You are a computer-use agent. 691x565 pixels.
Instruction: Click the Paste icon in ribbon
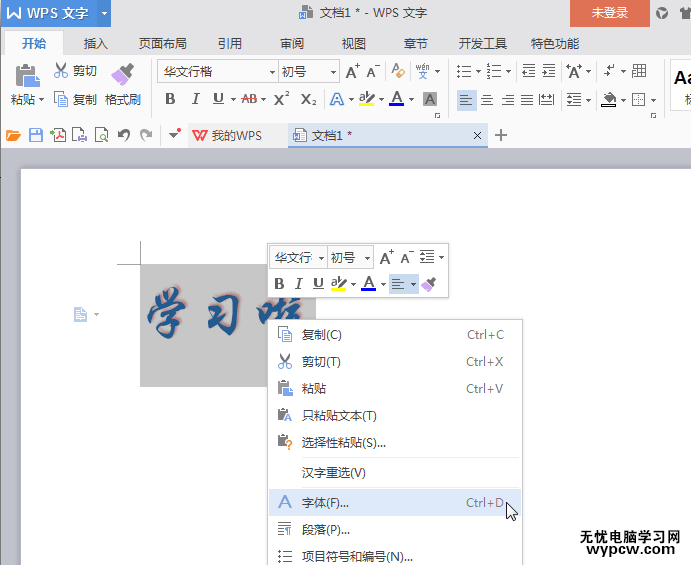pyautogui.click(x=27, y=75)
